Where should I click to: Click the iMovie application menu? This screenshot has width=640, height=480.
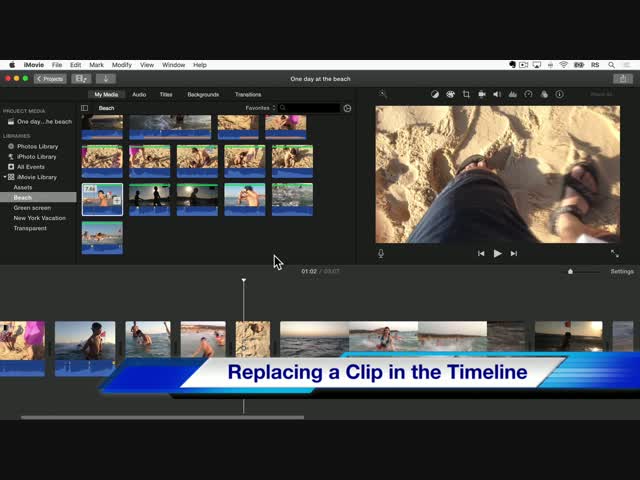33,65
